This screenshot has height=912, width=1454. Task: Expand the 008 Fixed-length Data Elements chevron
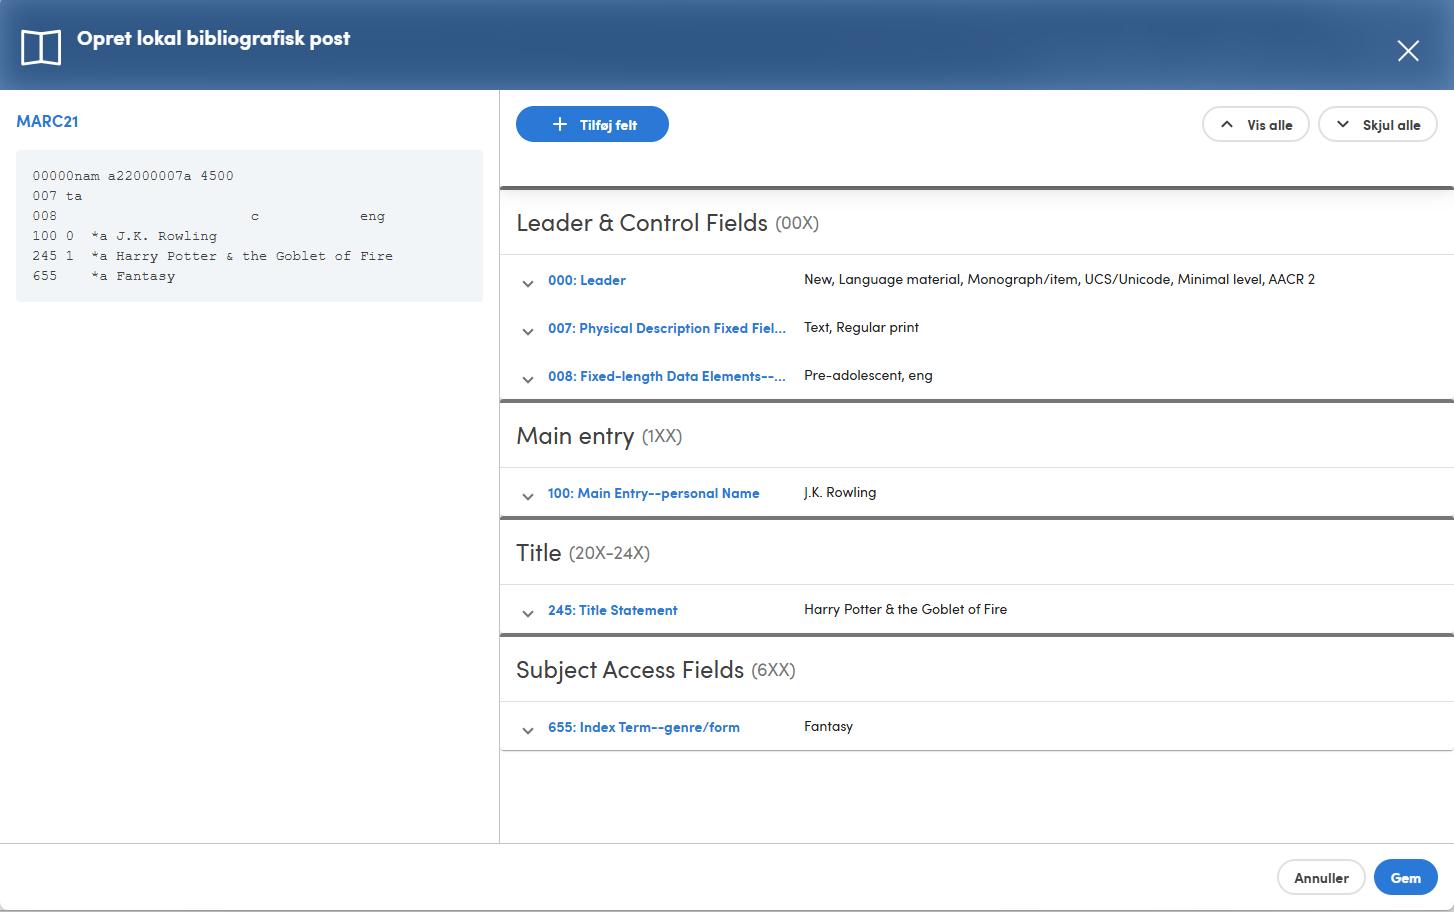pyautogui.click(x=528, y=379)
